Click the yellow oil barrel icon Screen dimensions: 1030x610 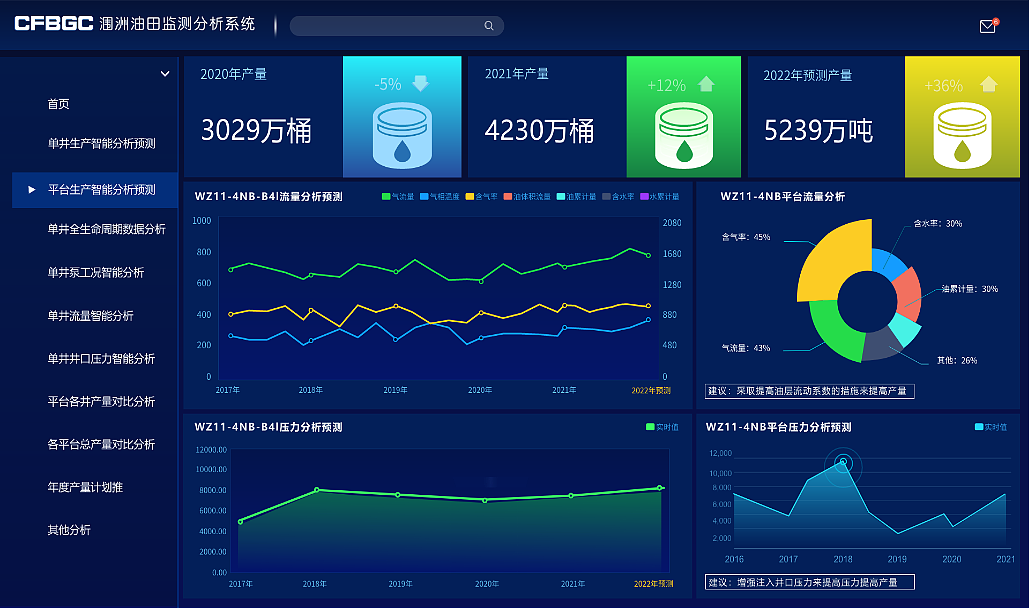pos(962,136)
